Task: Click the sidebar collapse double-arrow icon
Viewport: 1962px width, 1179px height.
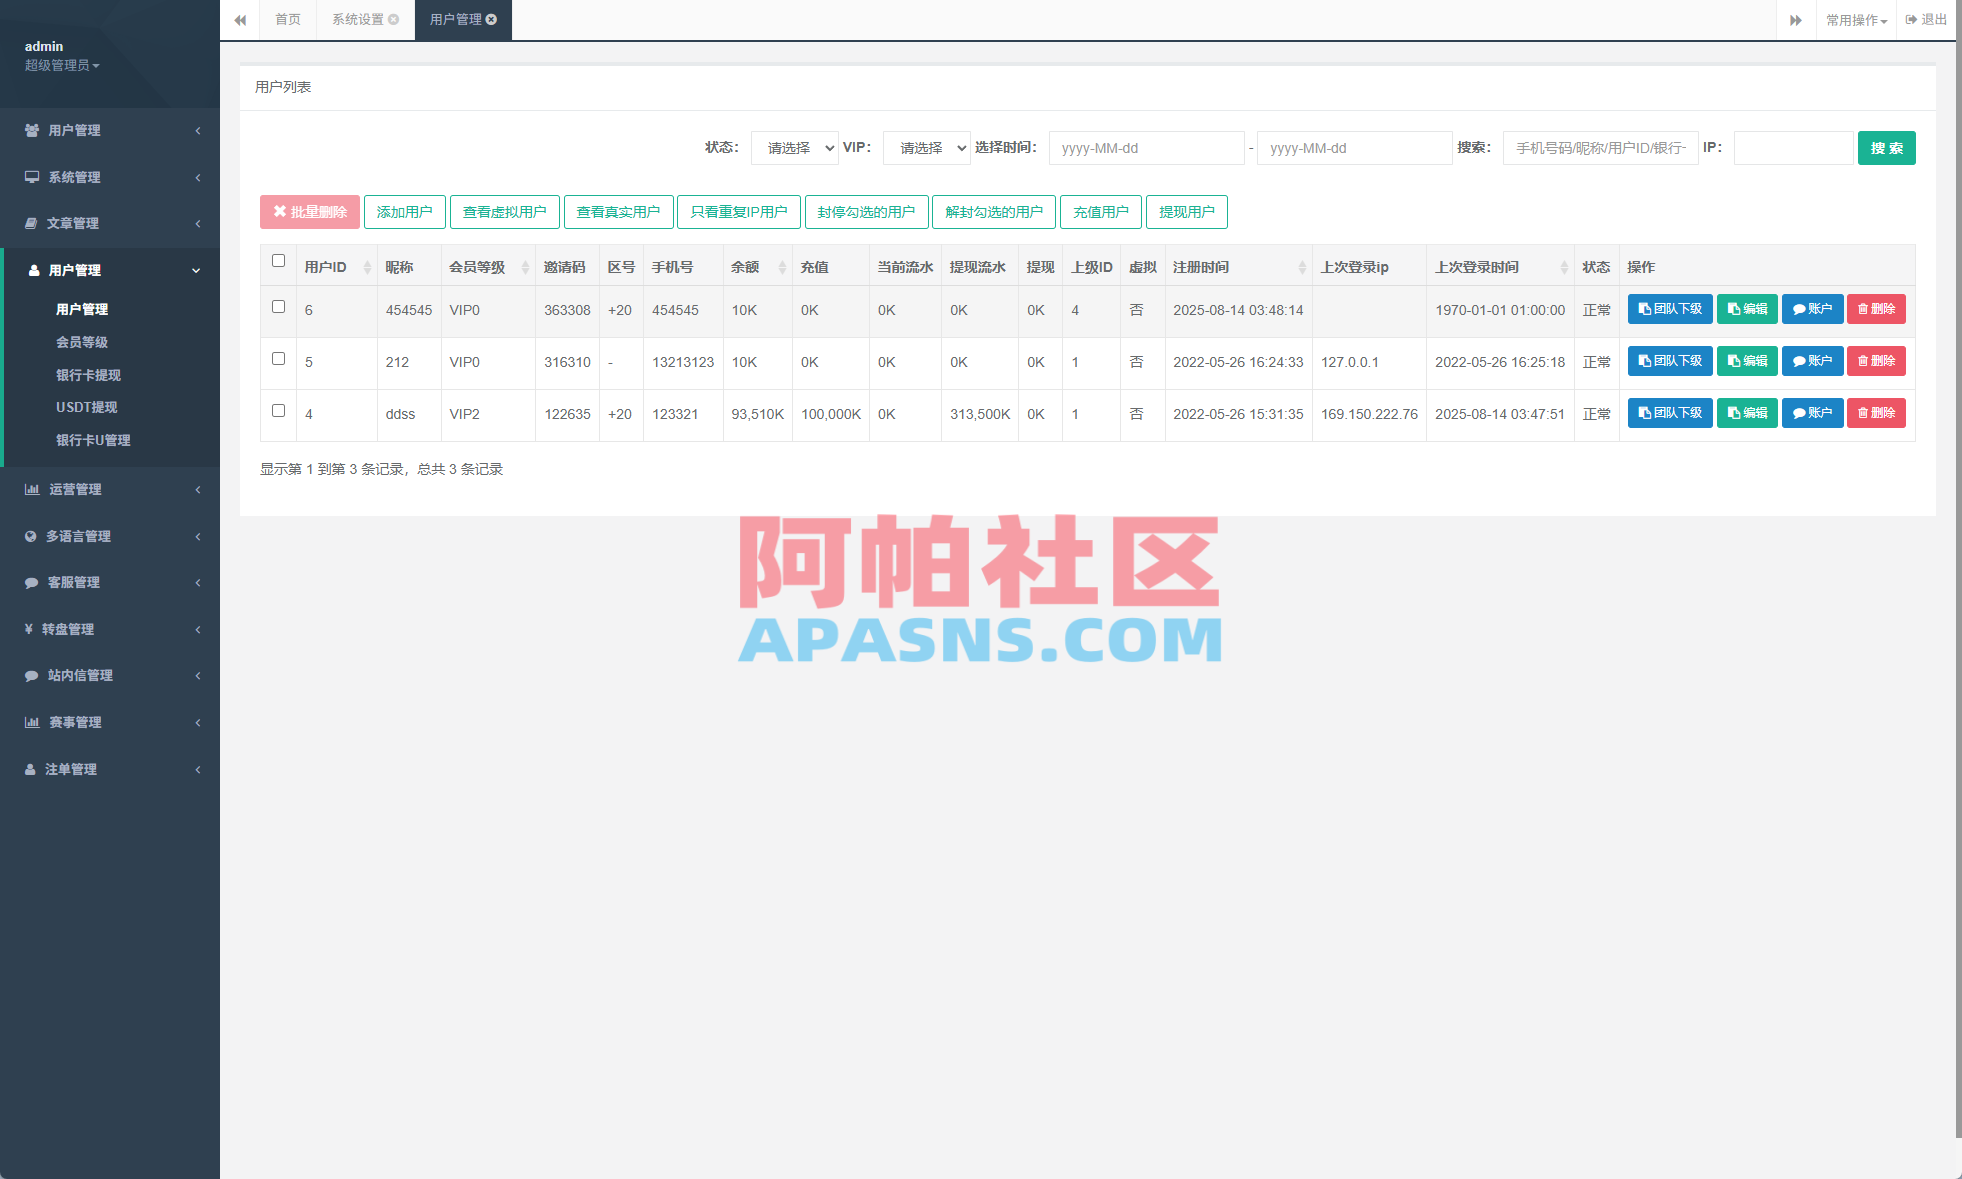Action: (240, 20)
